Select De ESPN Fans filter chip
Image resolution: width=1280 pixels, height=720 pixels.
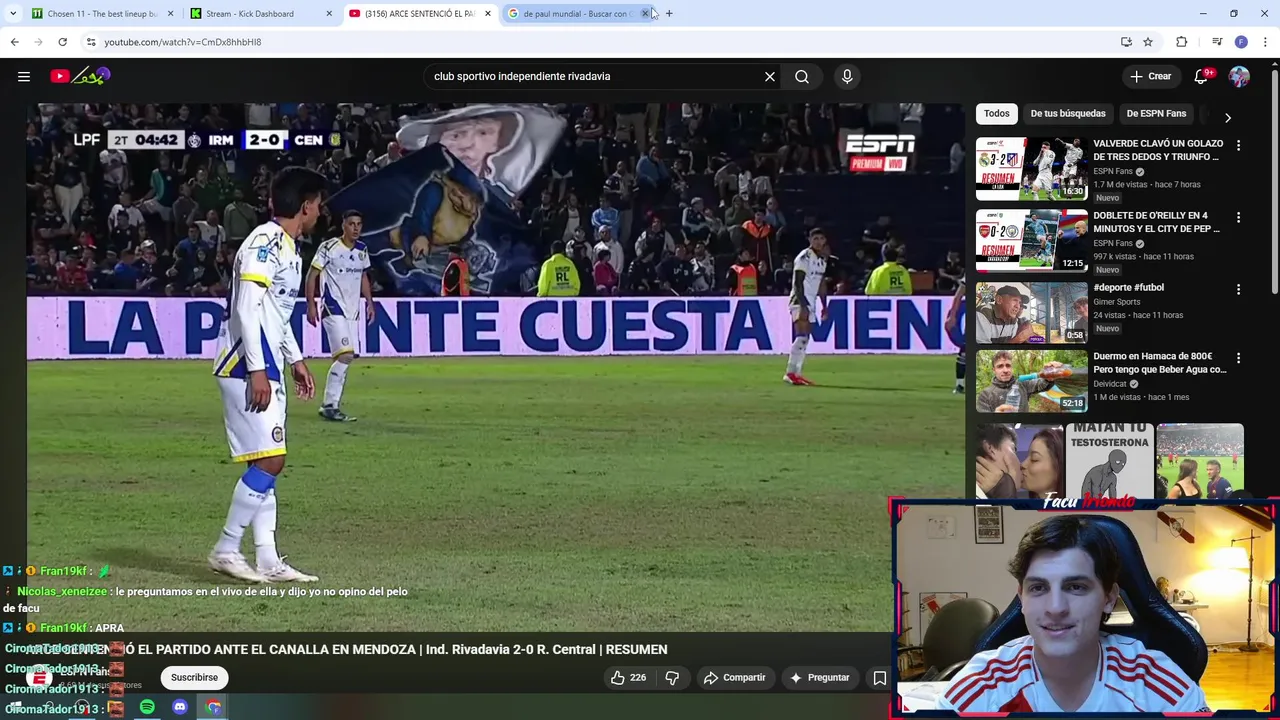pyautogui.click(x=1156, y=113)
